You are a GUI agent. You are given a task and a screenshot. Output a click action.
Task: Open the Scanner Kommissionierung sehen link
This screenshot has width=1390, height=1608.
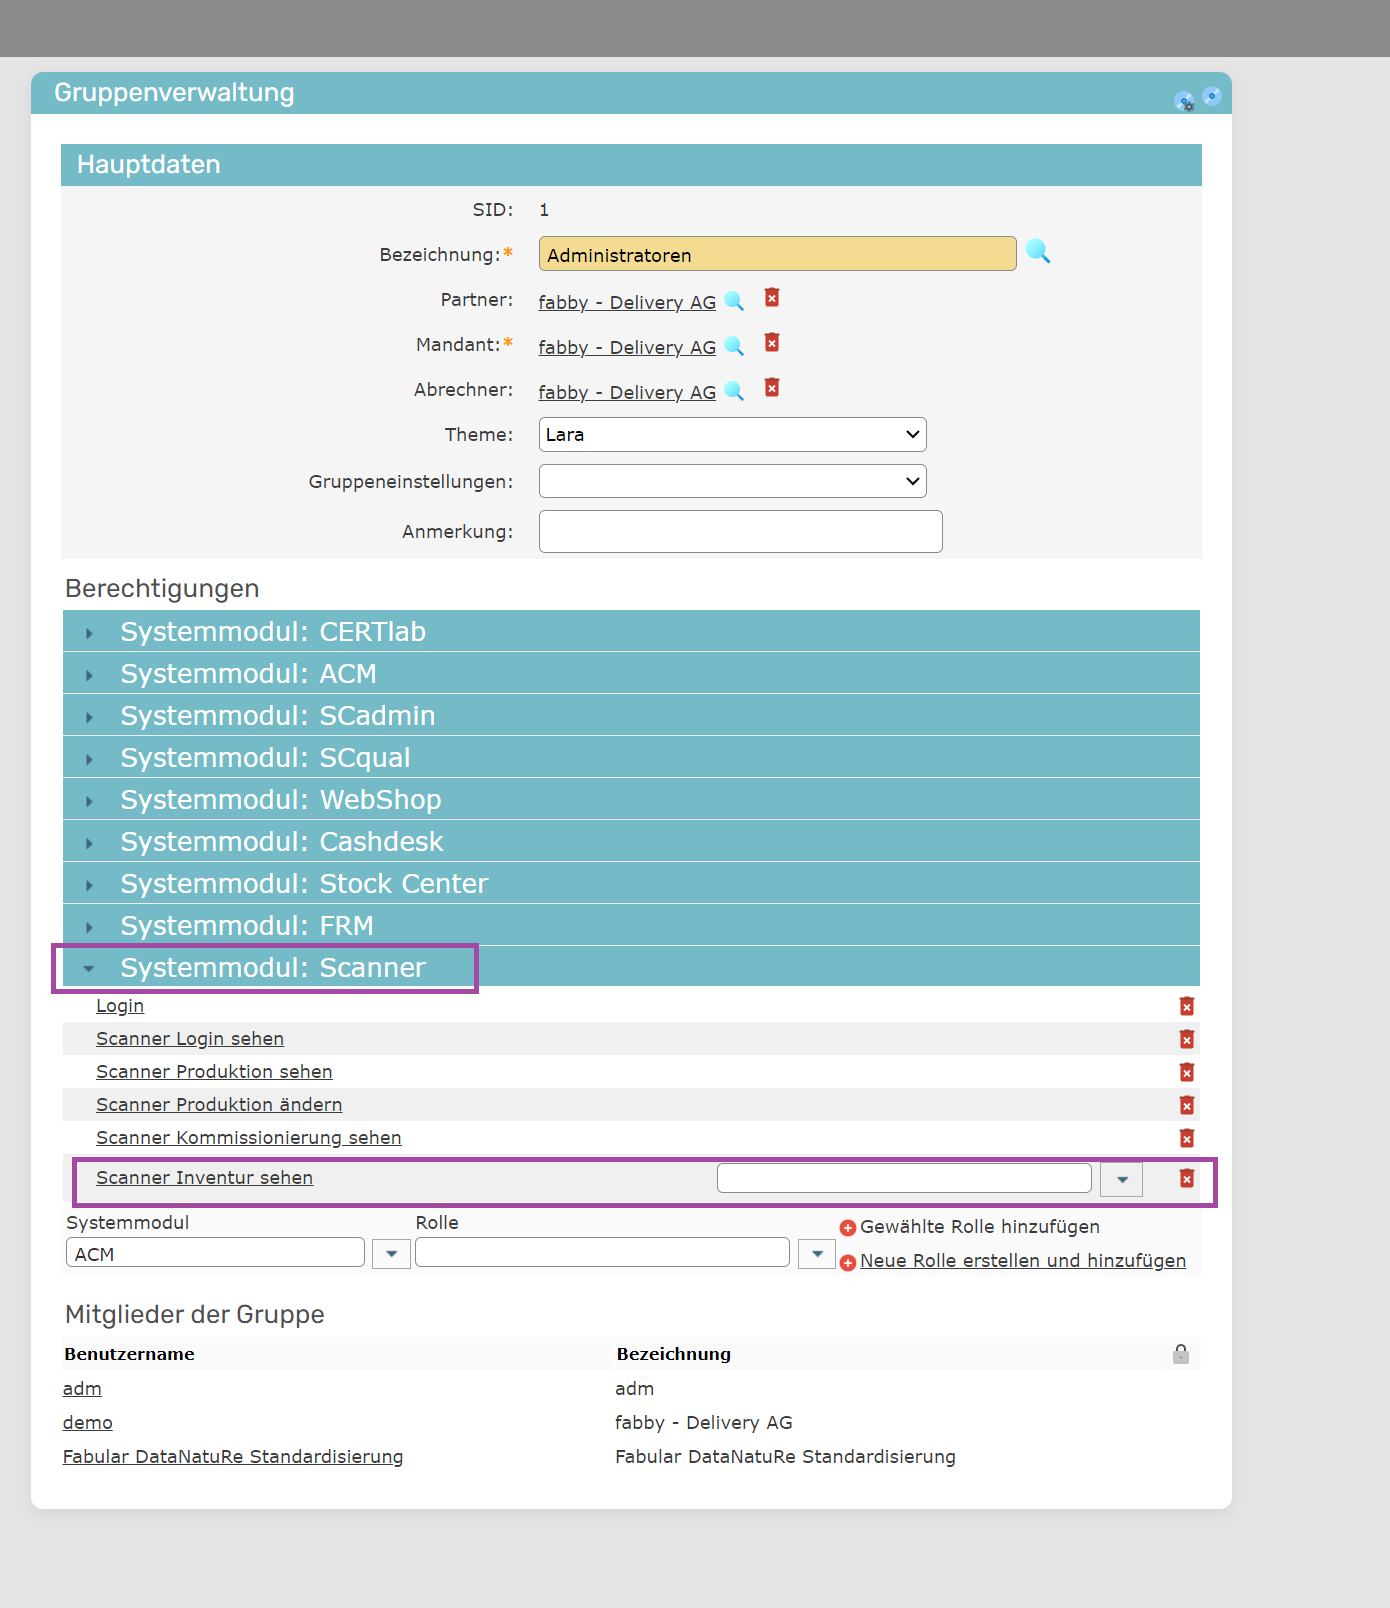pos(248,1138)
